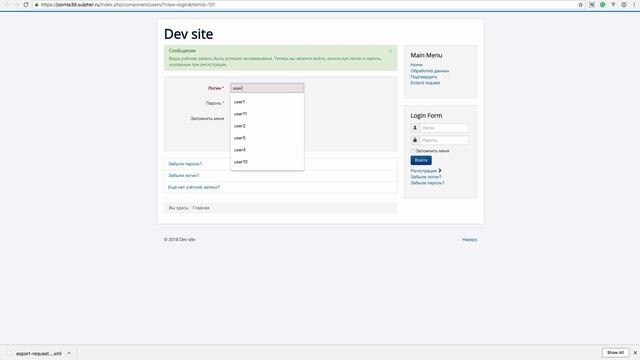Open the Ещё нет учётной записи? link
The width and height of the screenshot is (640, 360).
click(x=194, y=187)
